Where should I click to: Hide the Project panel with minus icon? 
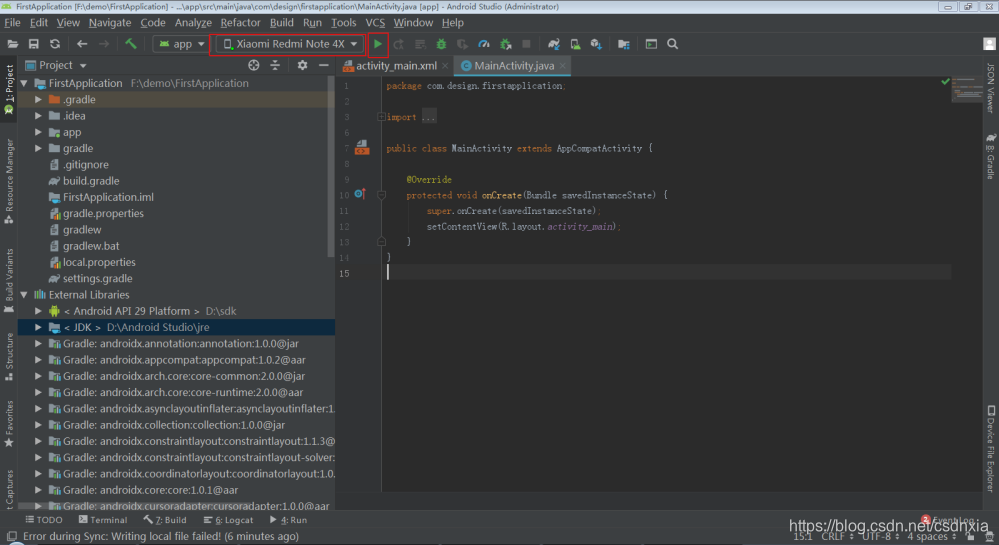pos(324,65)
